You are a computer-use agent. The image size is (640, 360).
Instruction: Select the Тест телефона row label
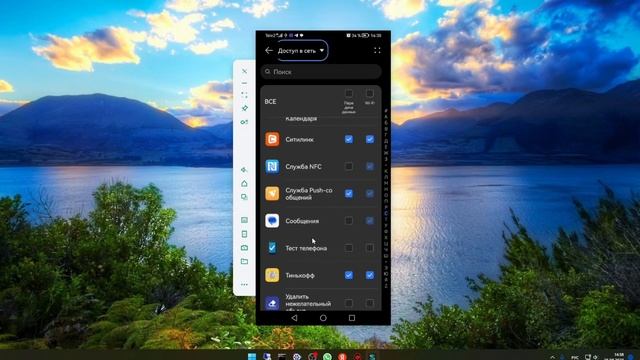tap(306, 248)
